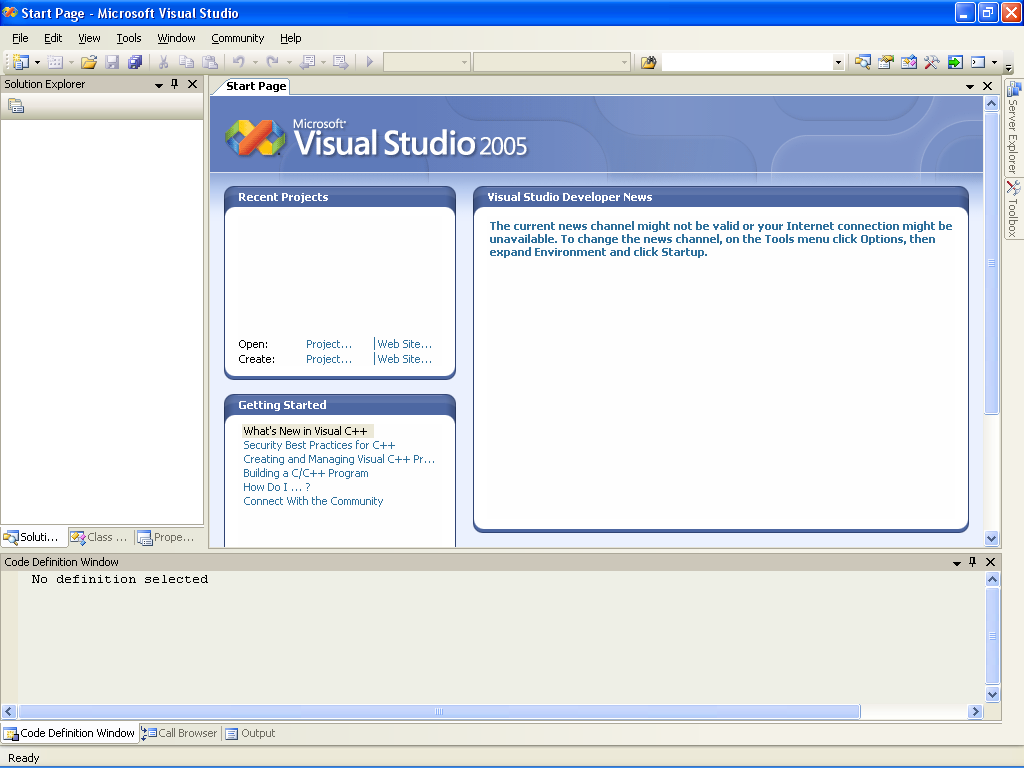Click the Properties Window toolbar icon
Screen dimensions: 1024x768
[x=886, y=62]
